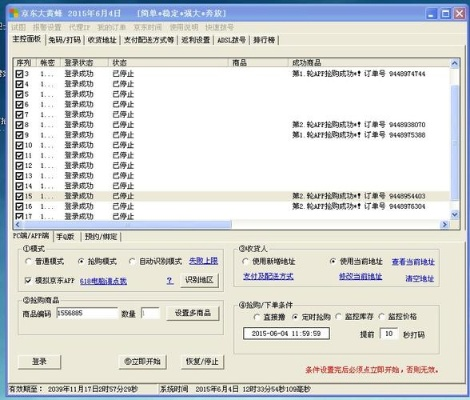The width and height of the screenshot is (470, 400).
Task: Open the 返利设置 tab
Action: pos(196,40)
